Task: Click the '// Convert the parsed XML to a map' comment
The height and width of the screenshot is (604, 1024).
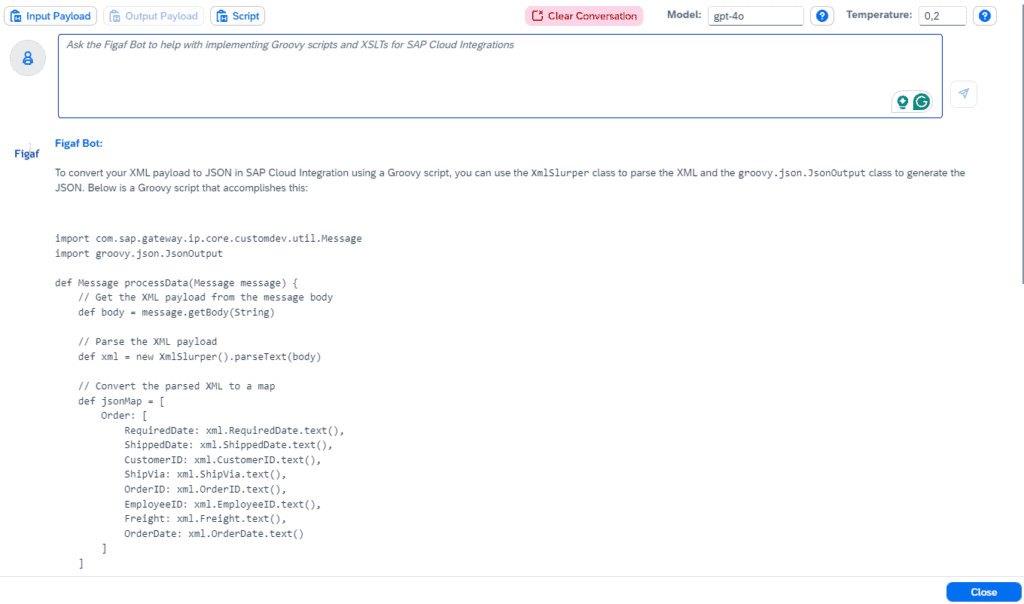Action: click(x=176, y=386)
